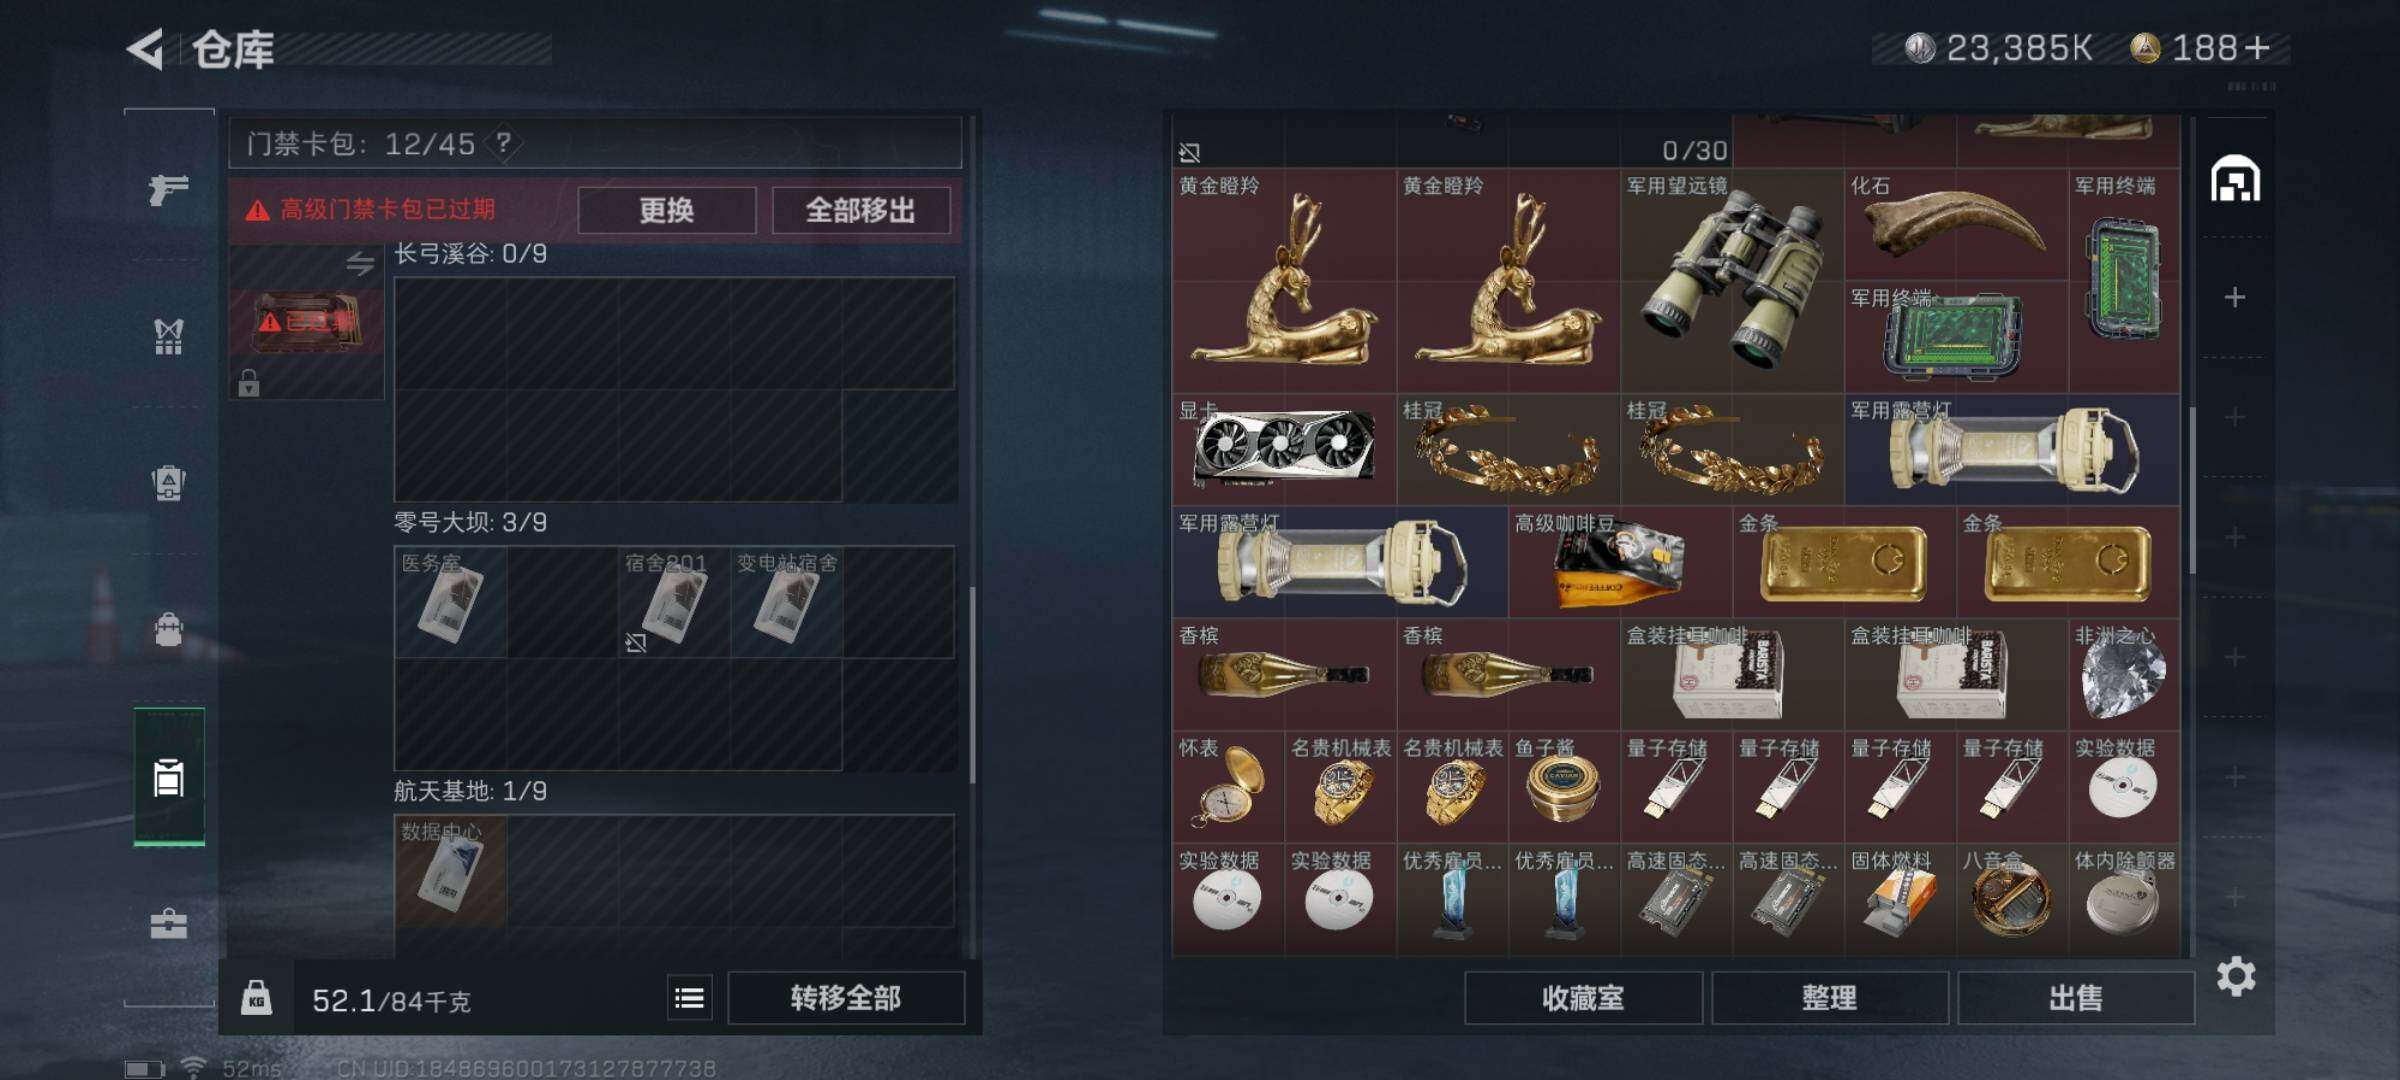
Task: Open the weapons tab with pistol icon
Action: pyautogui.click(x=168, y=188)
